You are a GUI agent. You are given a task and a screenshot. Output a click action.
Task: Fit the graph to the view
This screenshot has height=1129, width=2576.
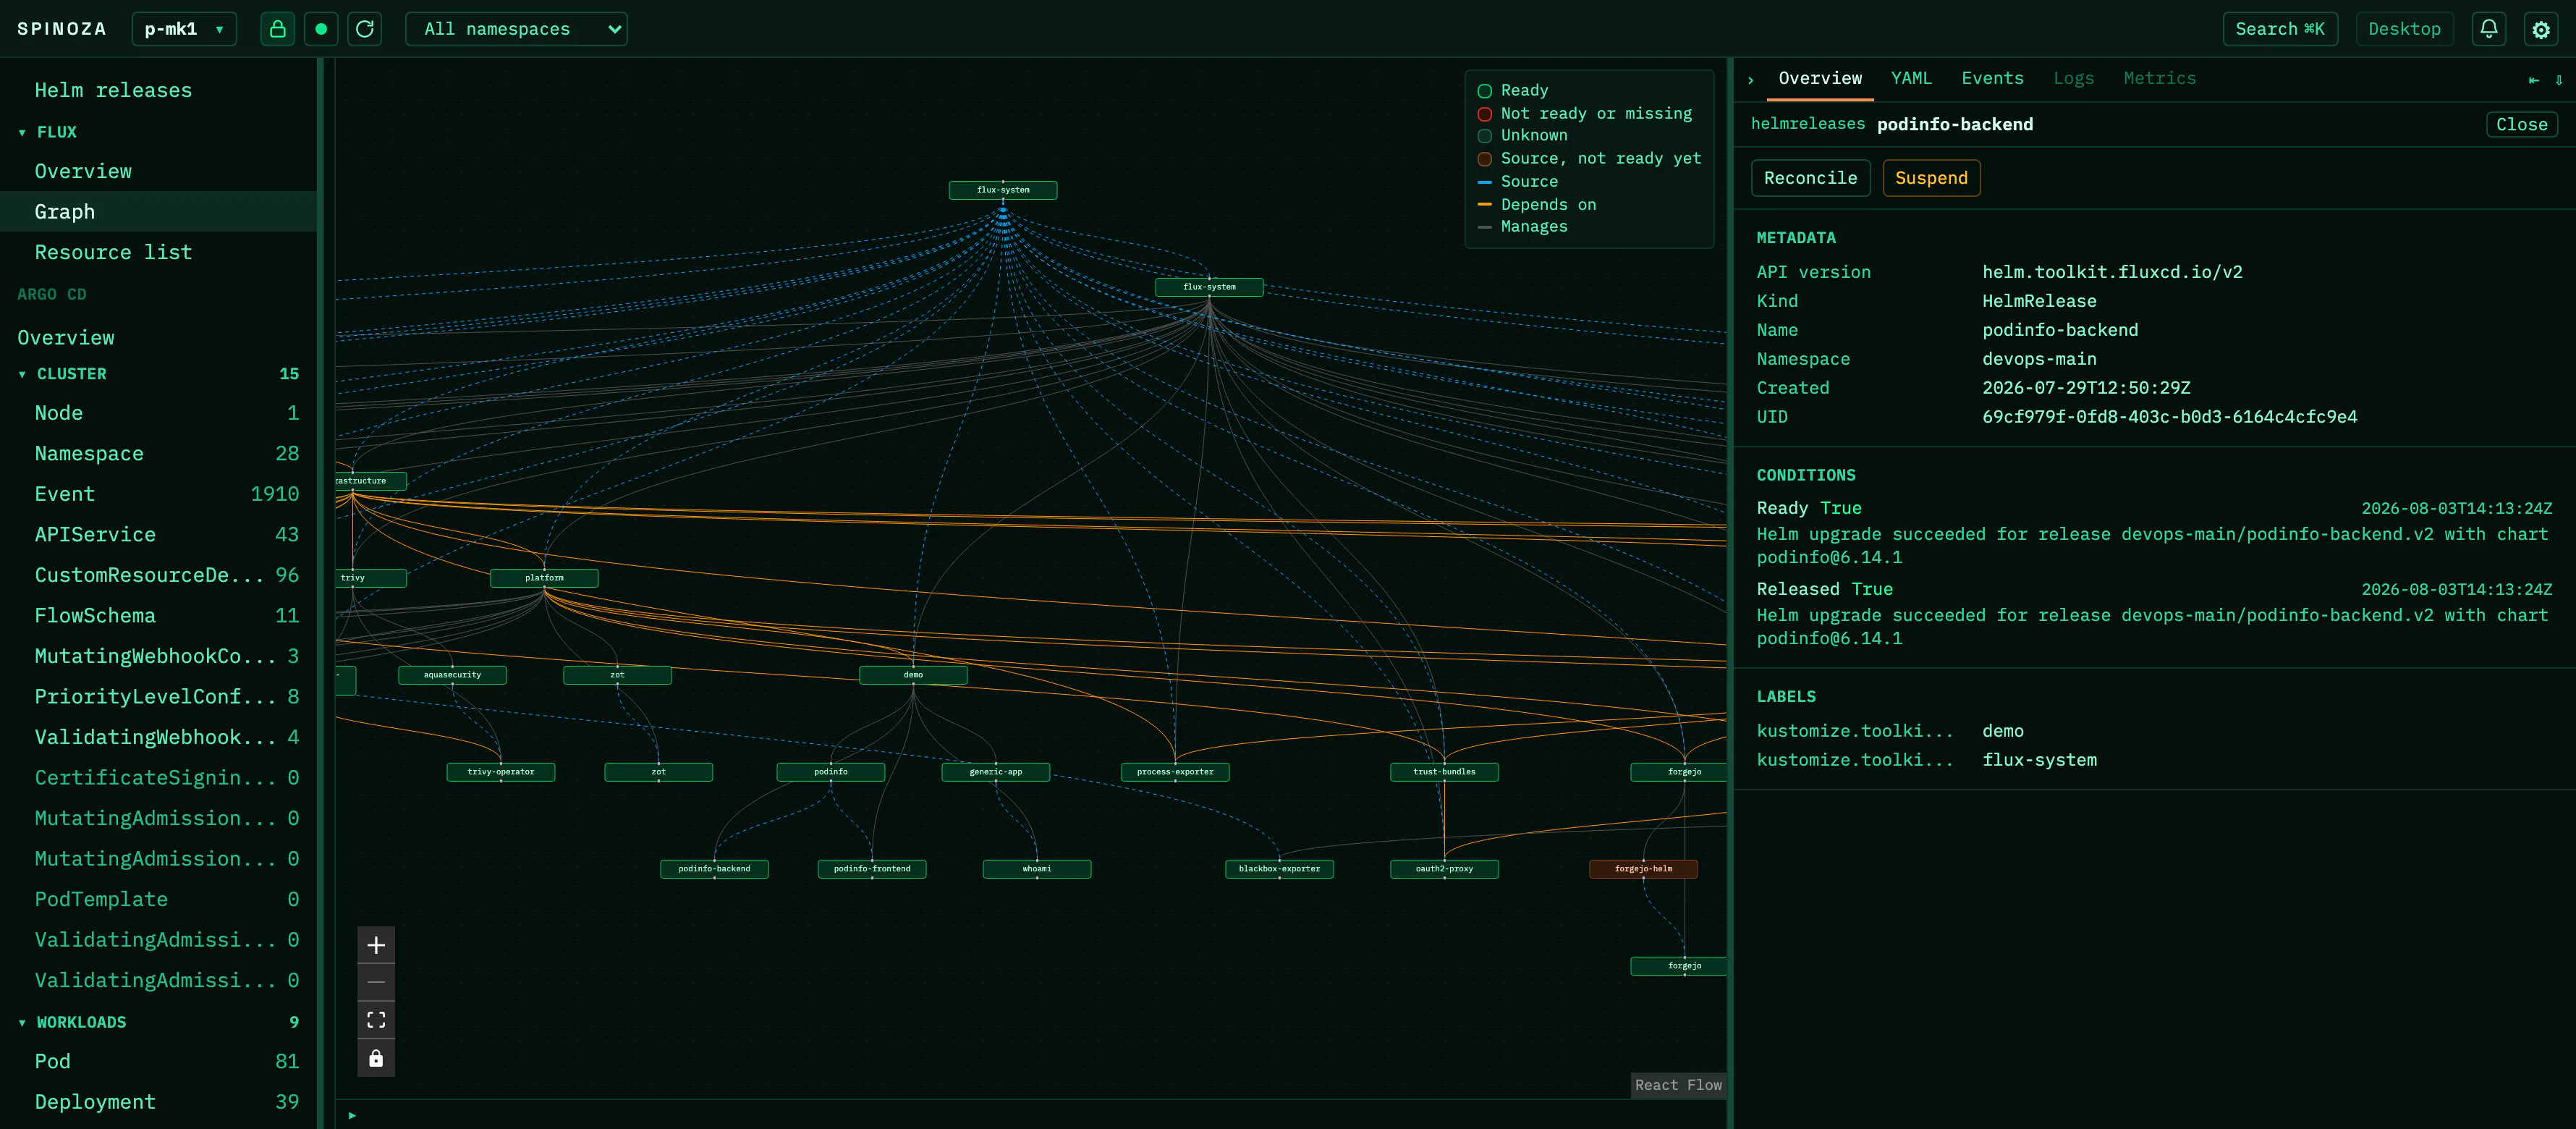[376, 1020]
